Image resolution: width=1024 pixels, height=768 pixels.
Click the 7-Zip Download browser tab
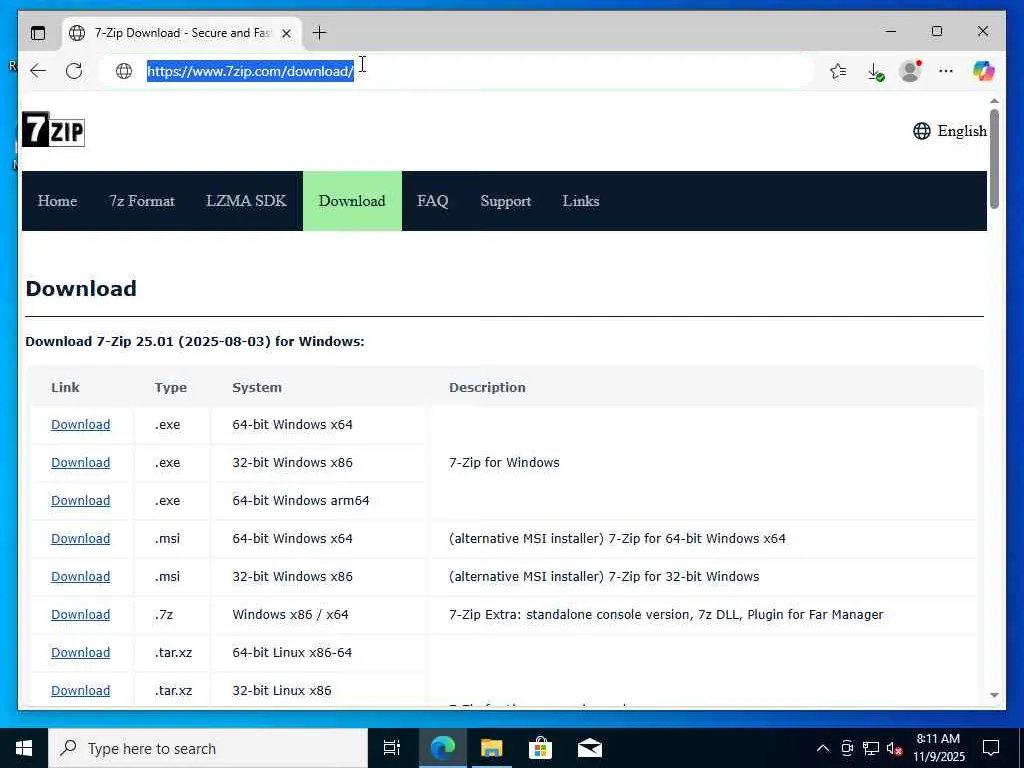pyautogui.click(x=183, y=33)
